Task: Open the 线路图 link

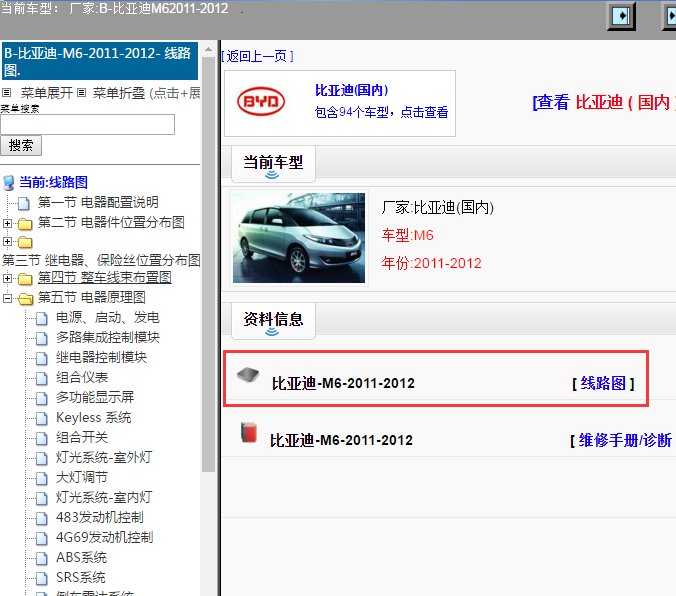Action: click(x=603, y=383)
